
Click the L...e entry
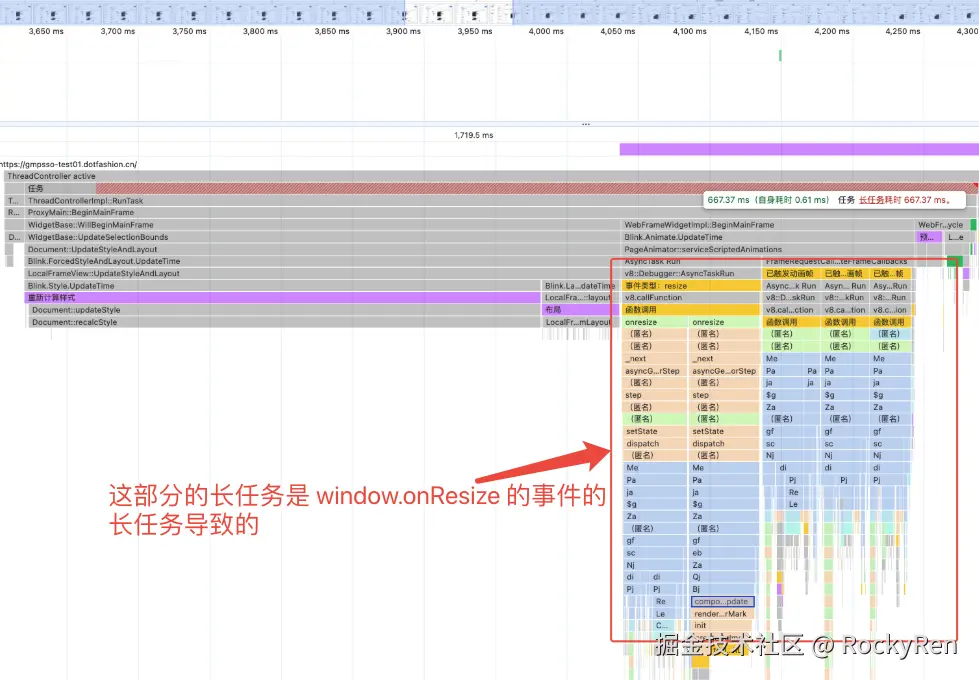point(955,237)
